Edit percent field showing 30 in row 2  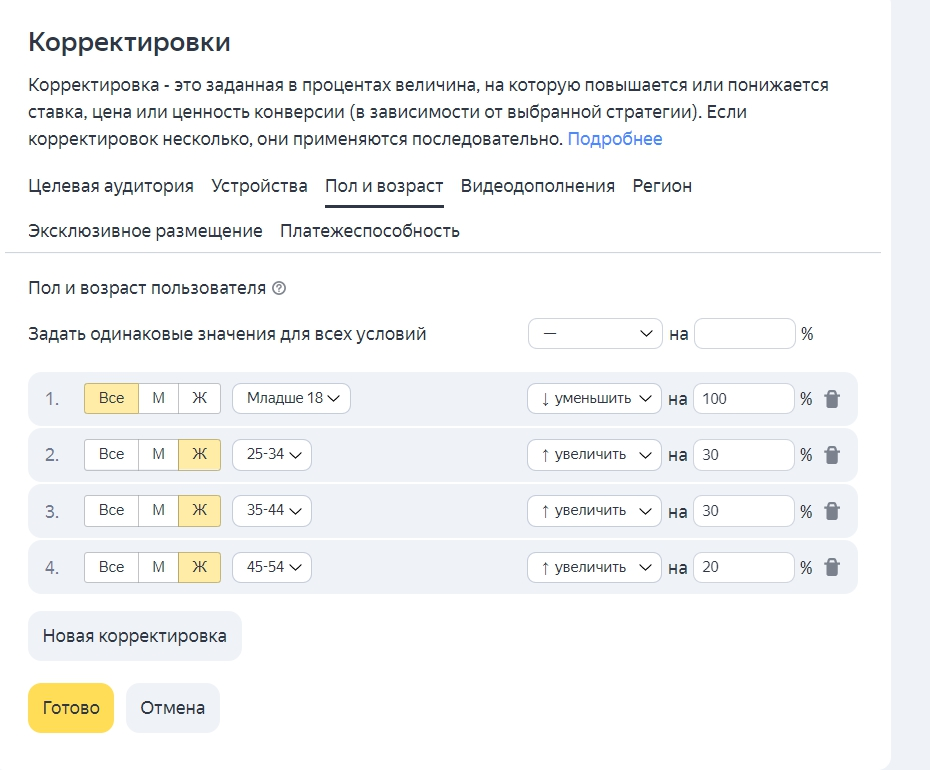click(744, 455)
